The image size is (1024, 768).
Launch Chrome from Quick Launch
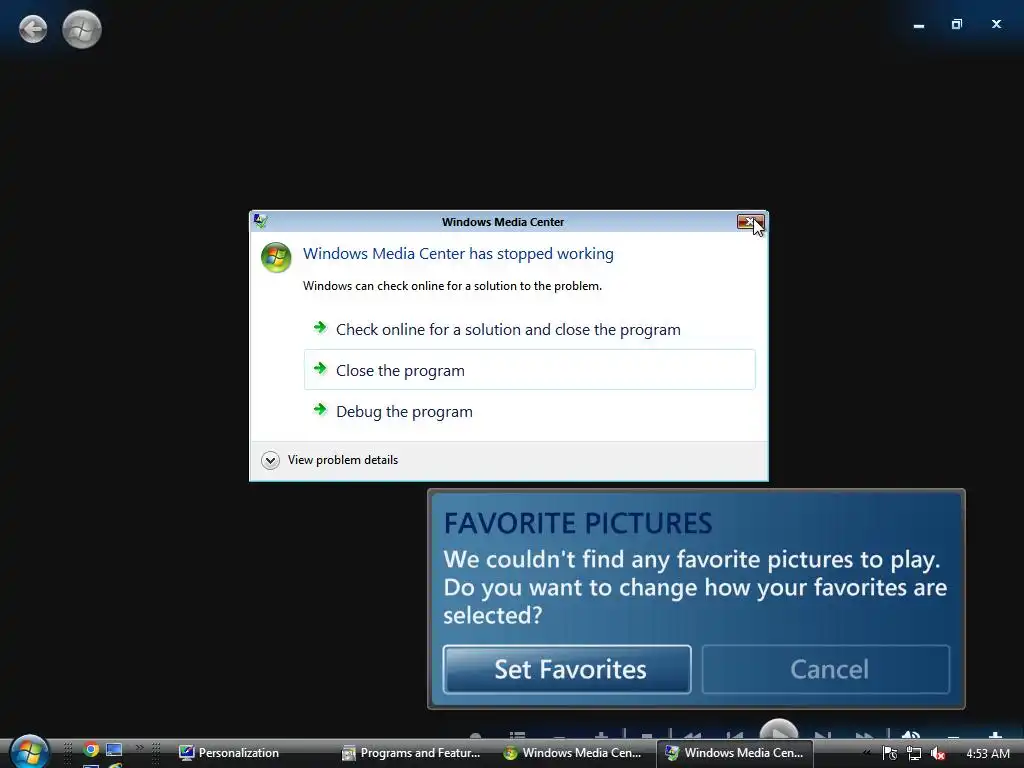coord(91,750)
